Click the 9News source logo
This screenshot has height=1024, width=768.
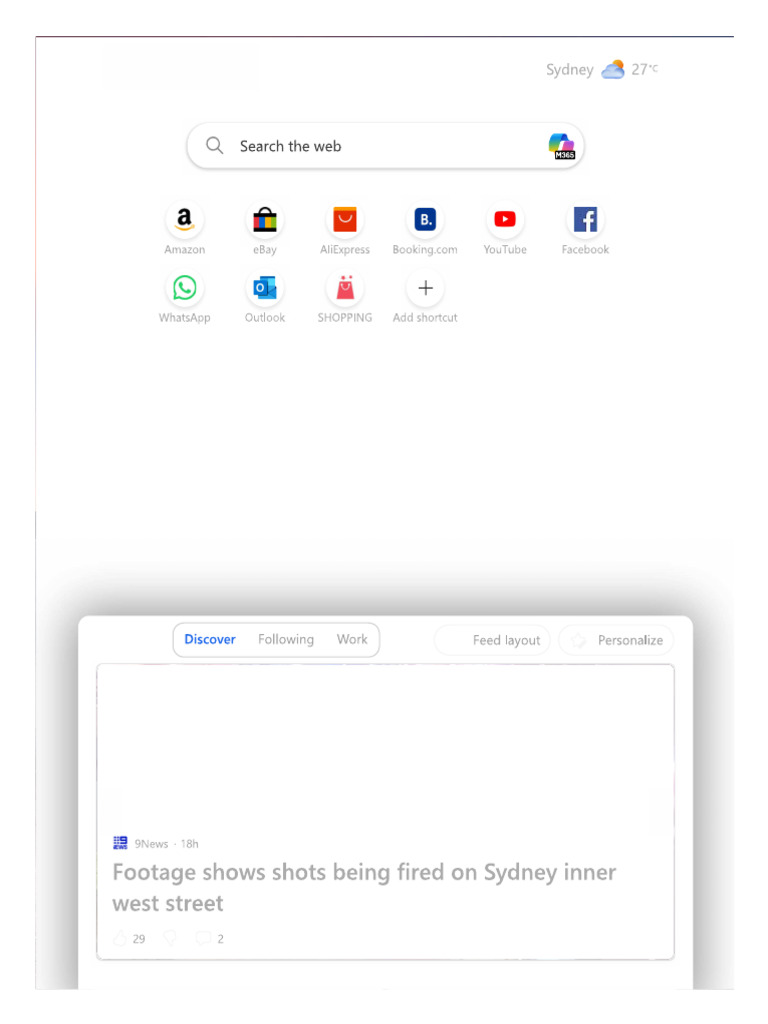coord(120,843)
